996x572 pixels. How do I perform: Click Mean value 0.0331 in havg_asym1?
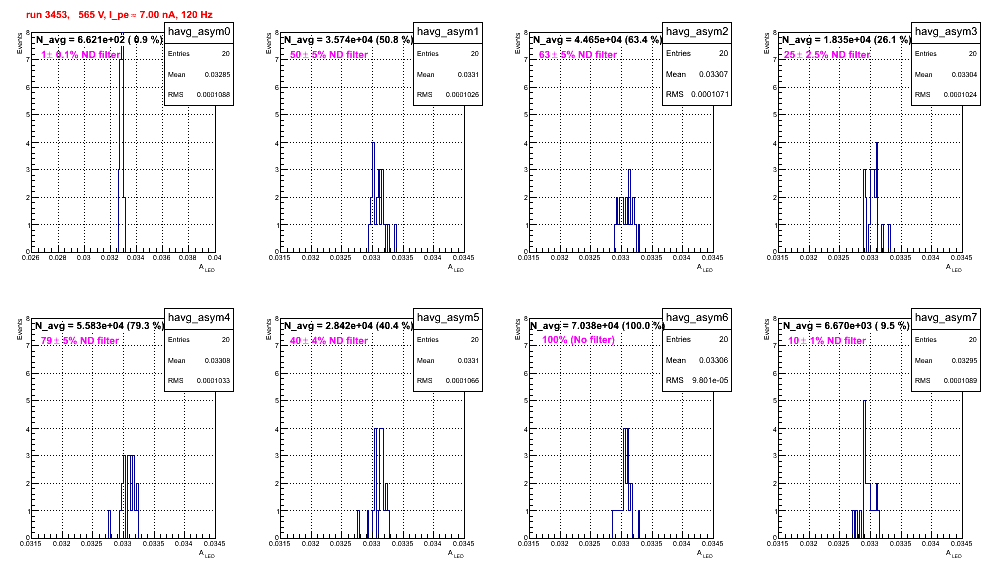pos(470,75)
